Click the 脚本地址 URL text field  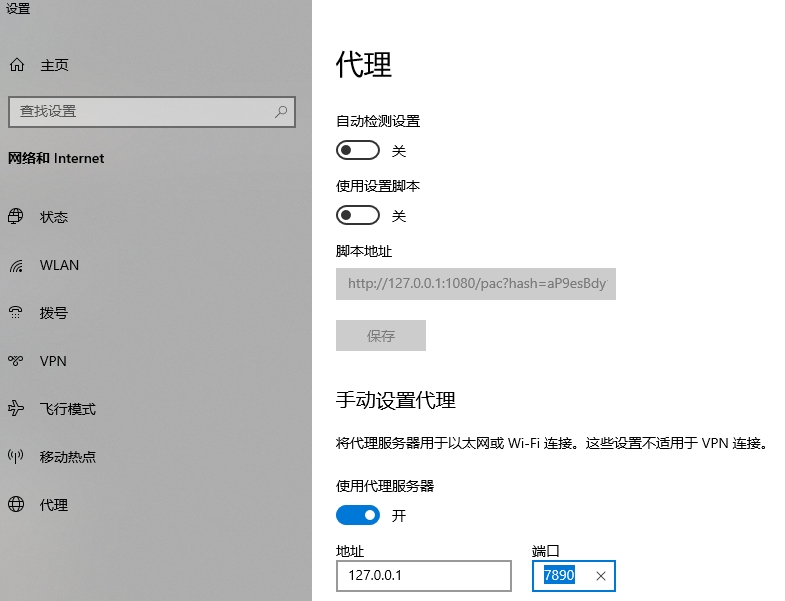(476, 284)
